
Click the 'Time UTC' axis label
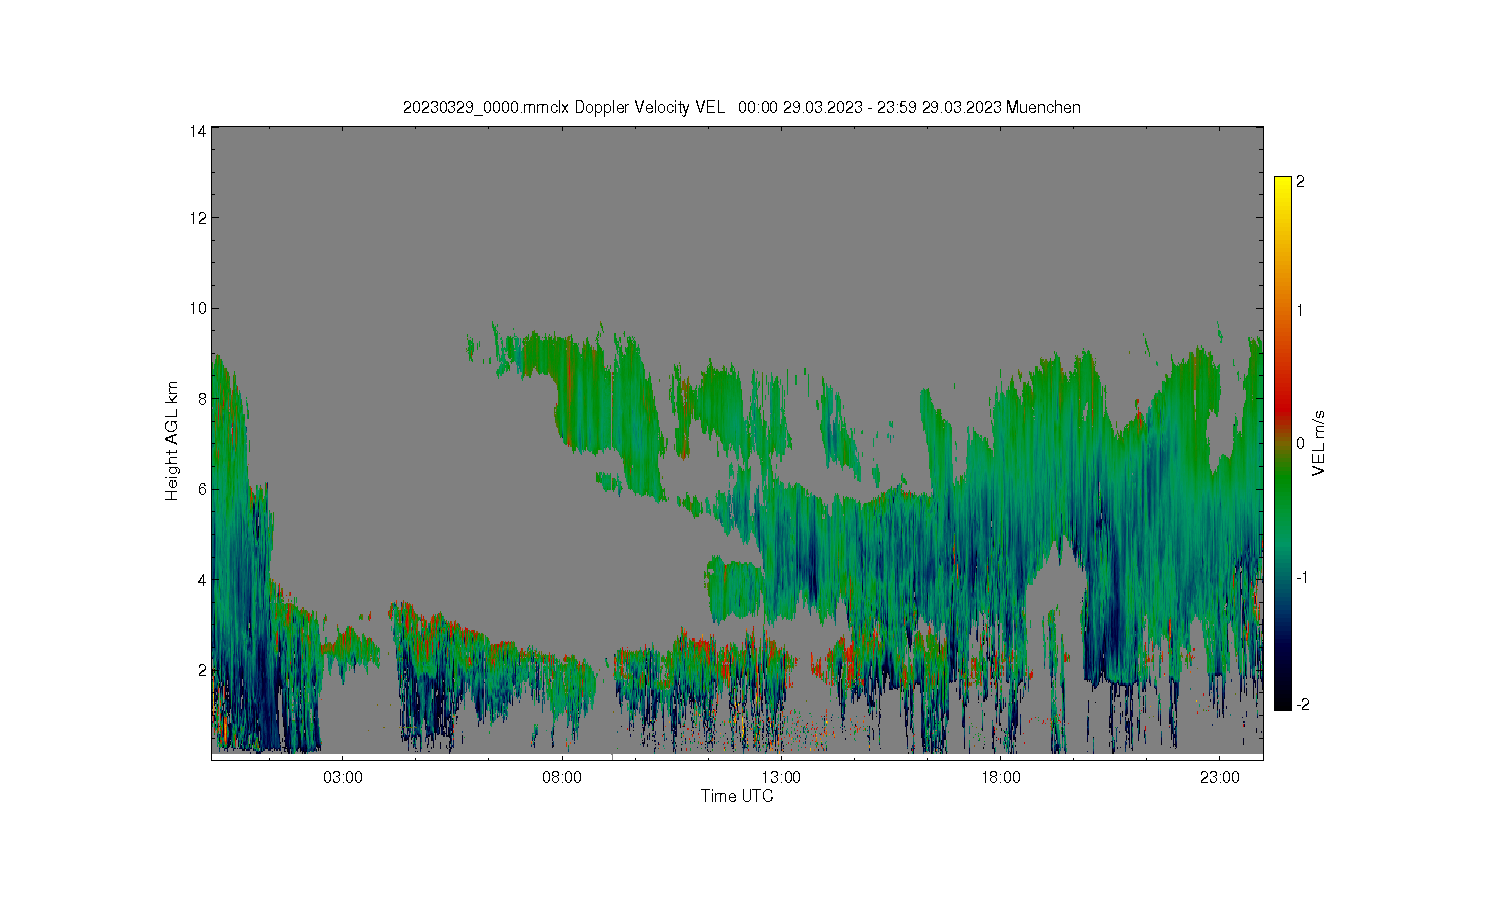tap(737, 796)
